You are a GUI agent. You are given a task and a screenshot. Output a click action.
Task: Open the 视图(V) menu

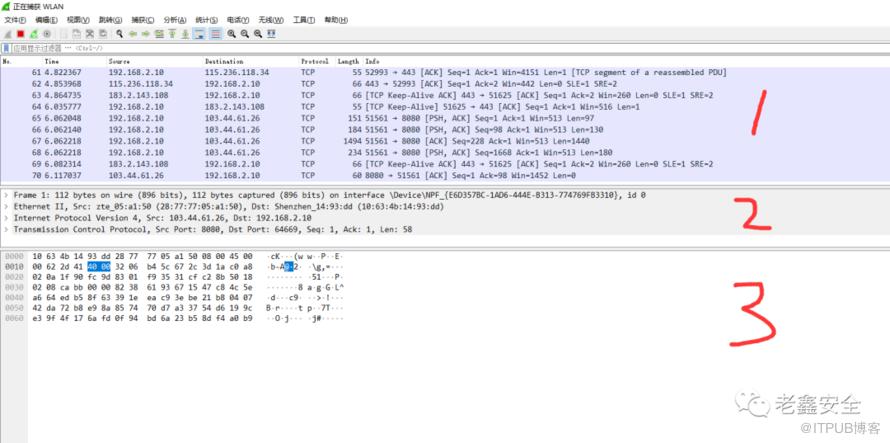point(78,20)
